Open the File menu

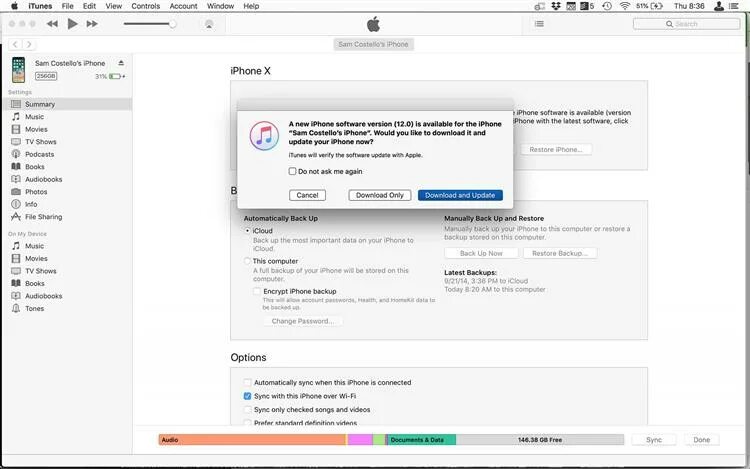(68, 6)
